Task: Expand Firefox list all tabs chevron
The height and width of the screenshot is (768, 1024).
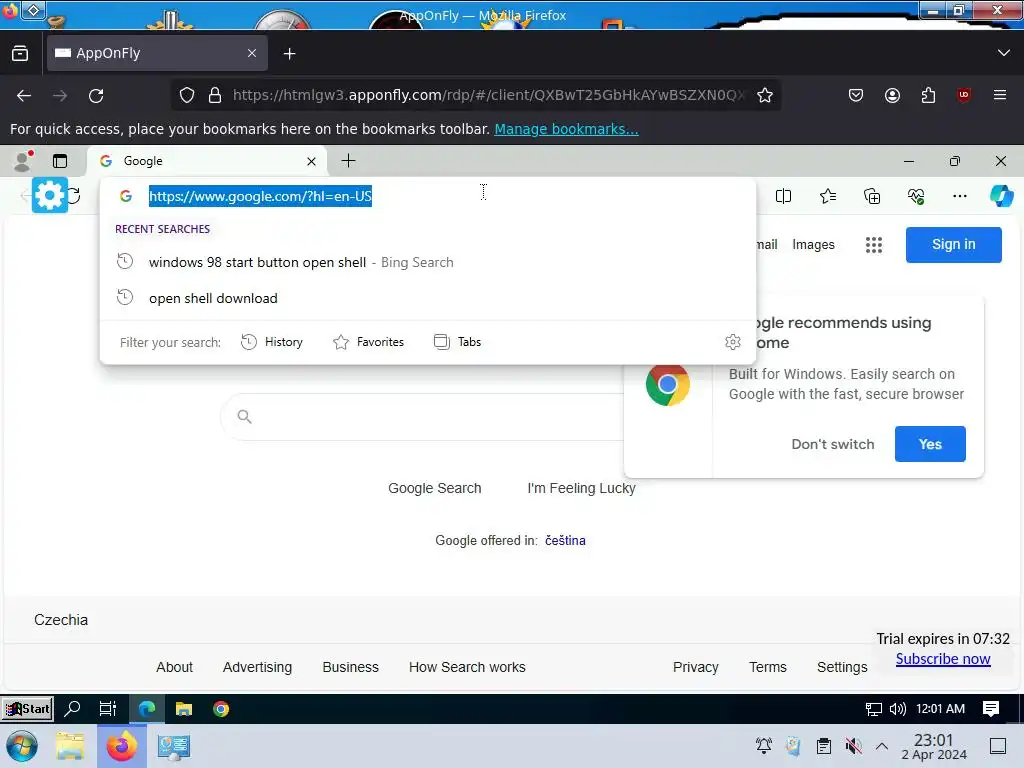Action: pos(1004,53)
